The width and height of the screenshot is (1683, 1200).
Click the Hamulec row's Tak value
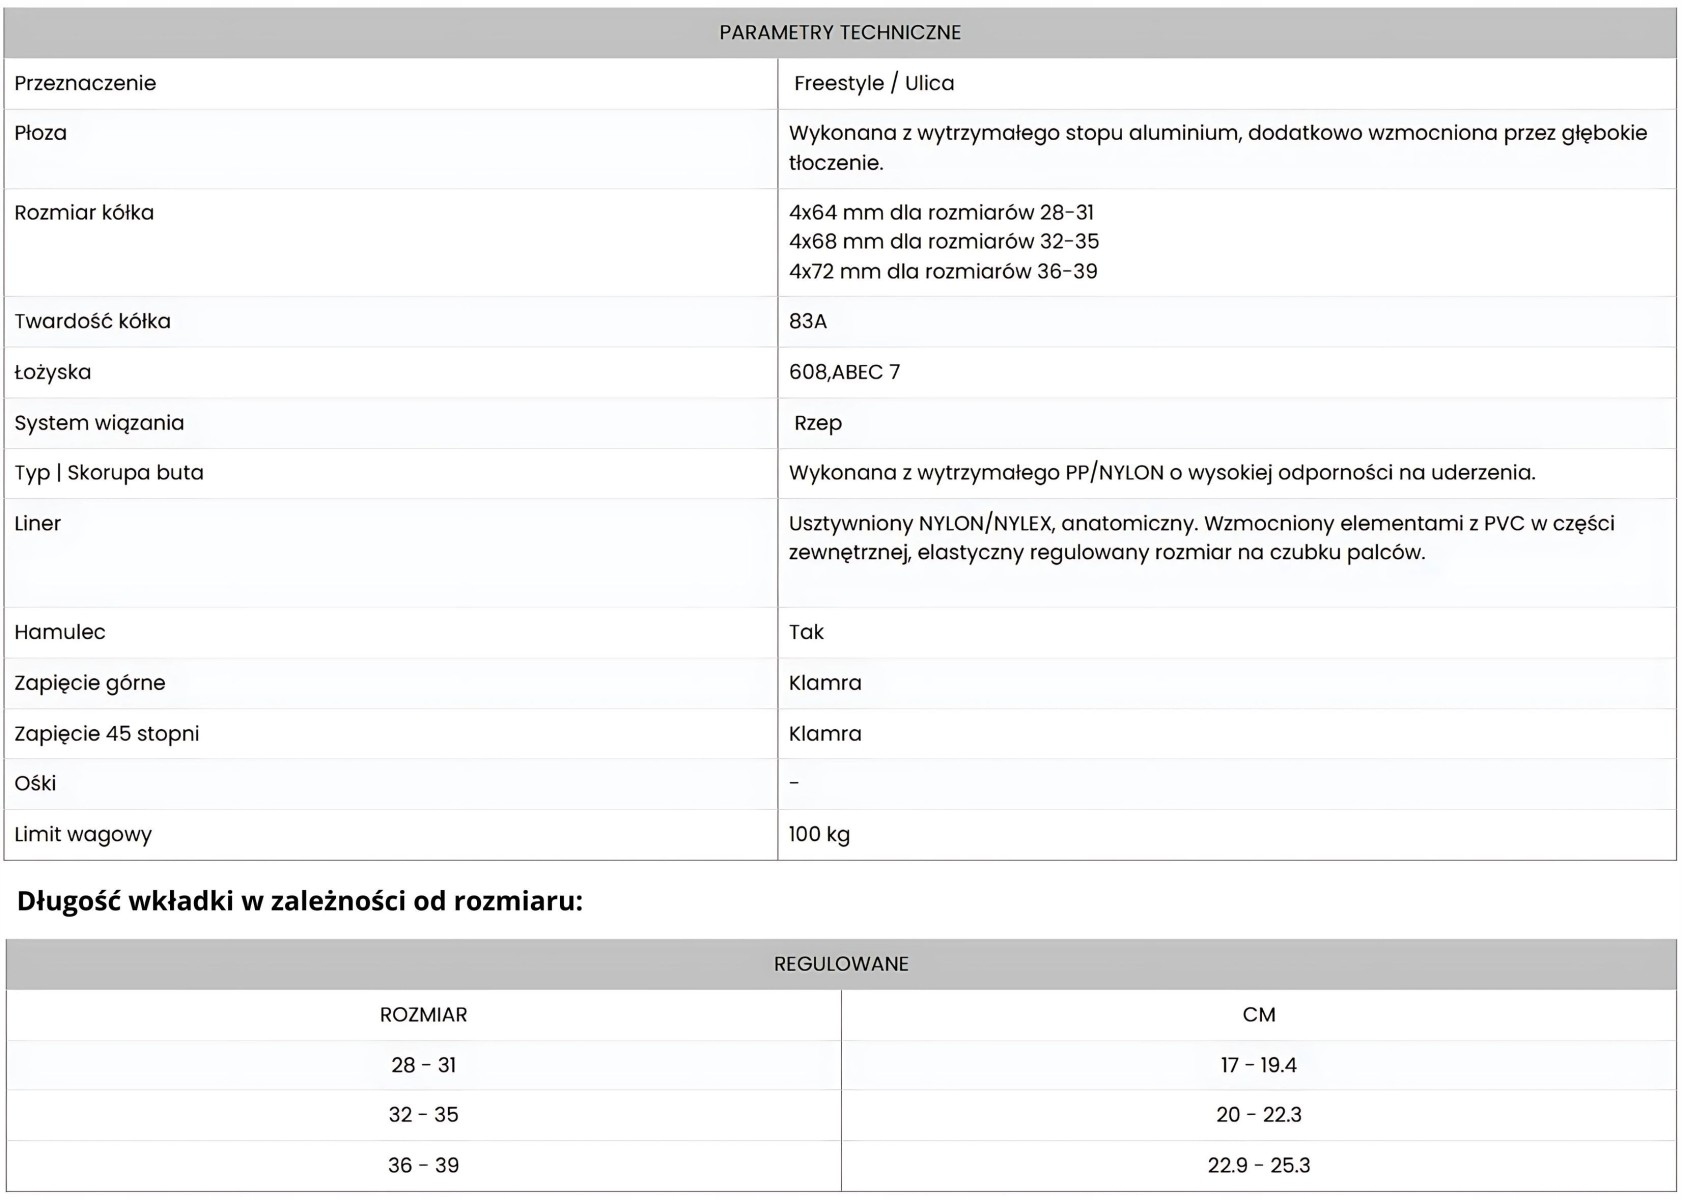pos(806,632)
